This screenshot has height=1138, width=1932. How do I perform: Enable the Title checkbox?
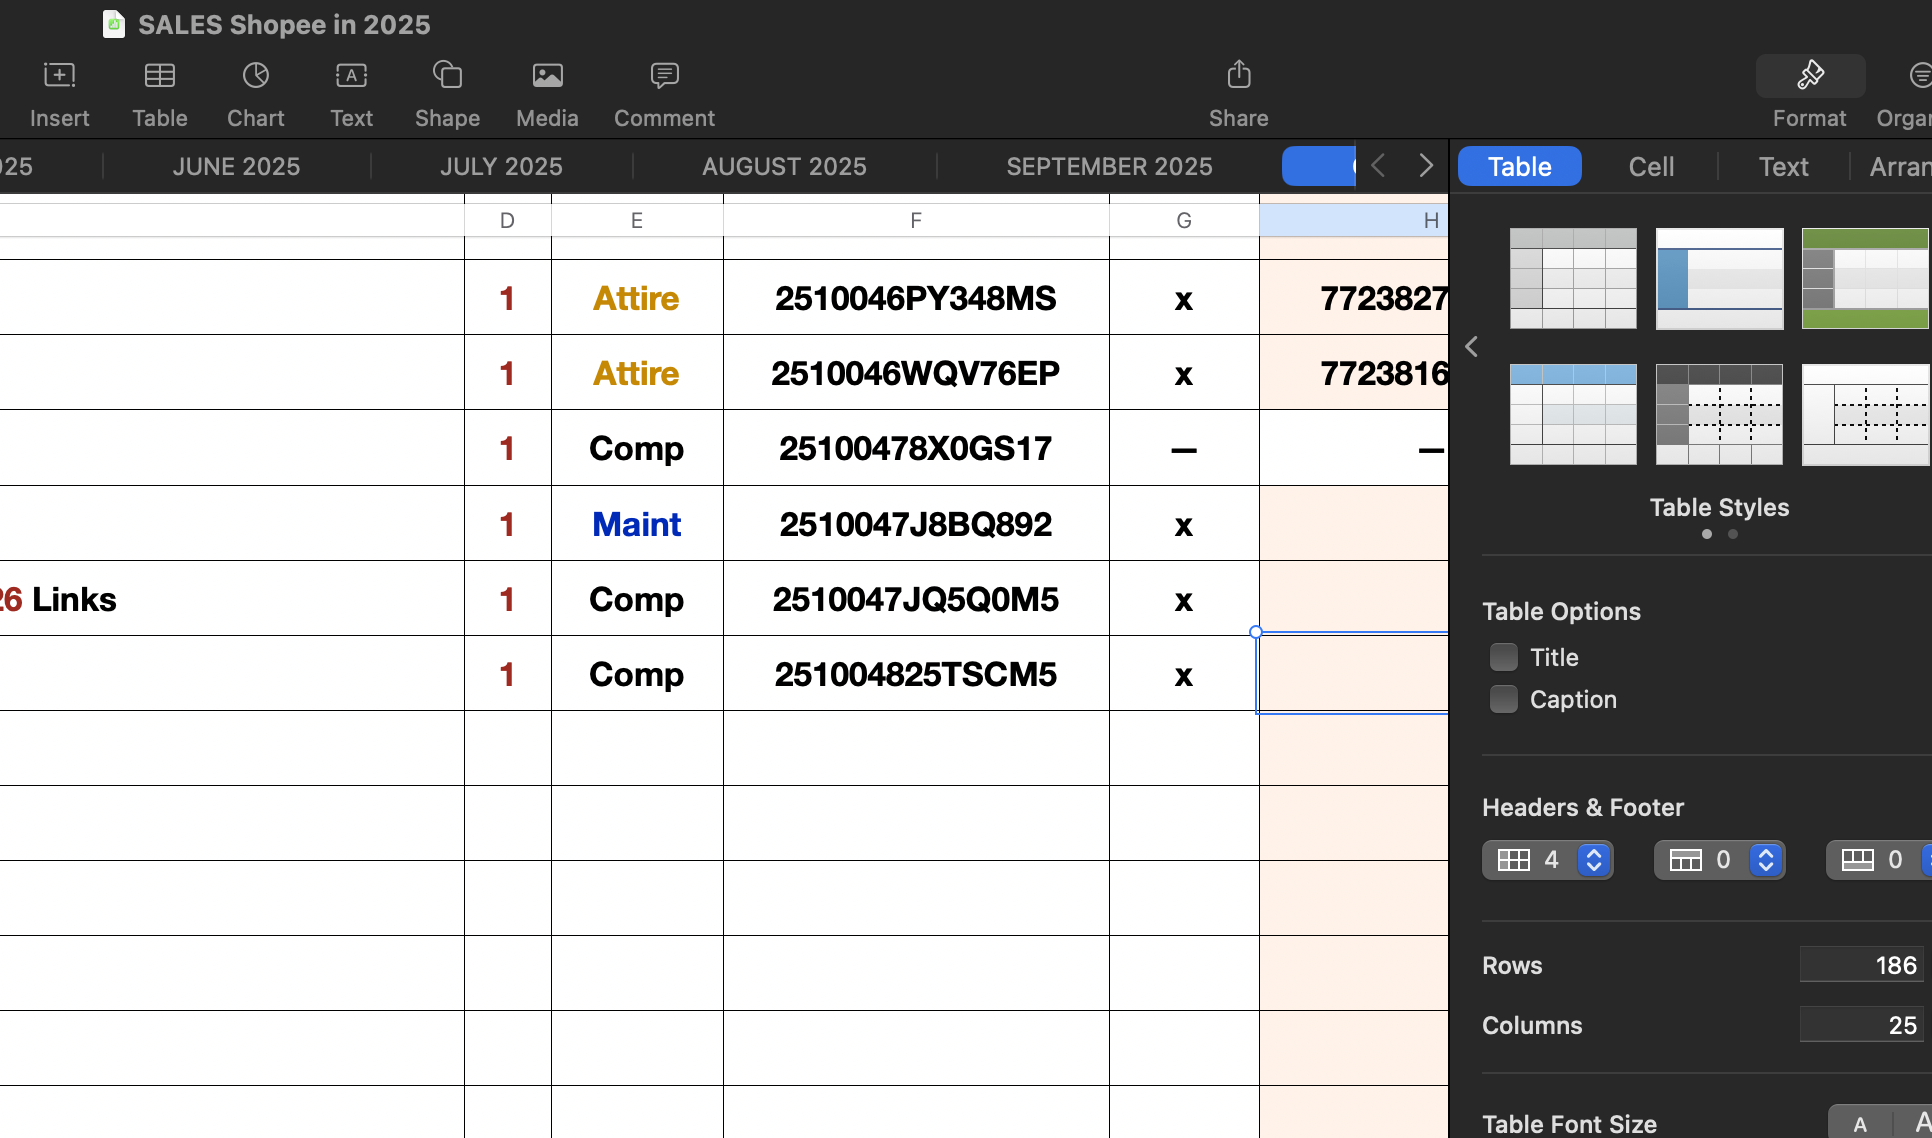pos(1503,657)
